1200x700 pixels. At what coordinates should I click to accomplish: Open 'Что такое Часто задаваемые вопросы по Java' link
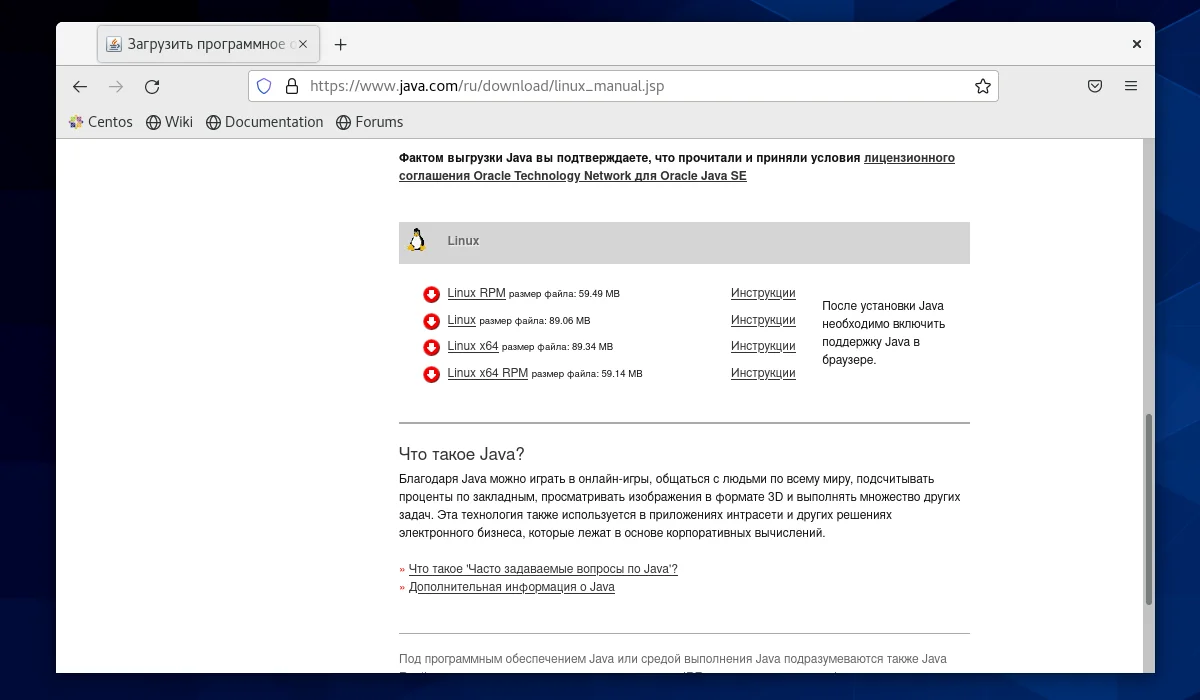pyautogui.click(x=543, y=569)
